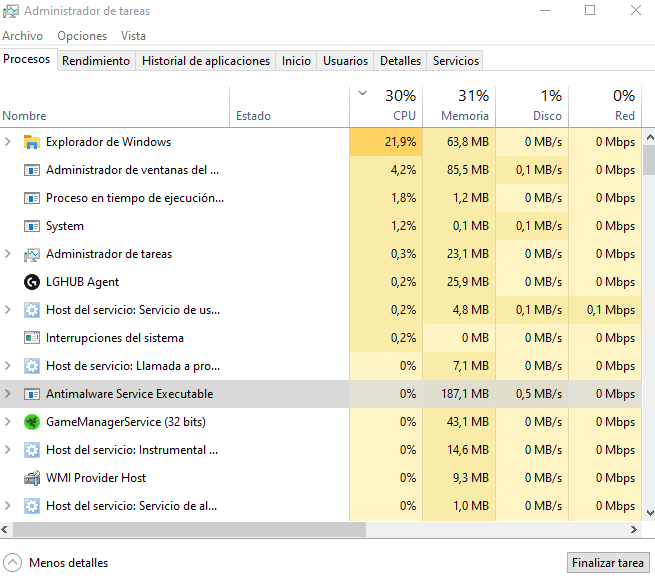Switch to the Rendimiento tab

pyautogui.click(x=96, y=61)
